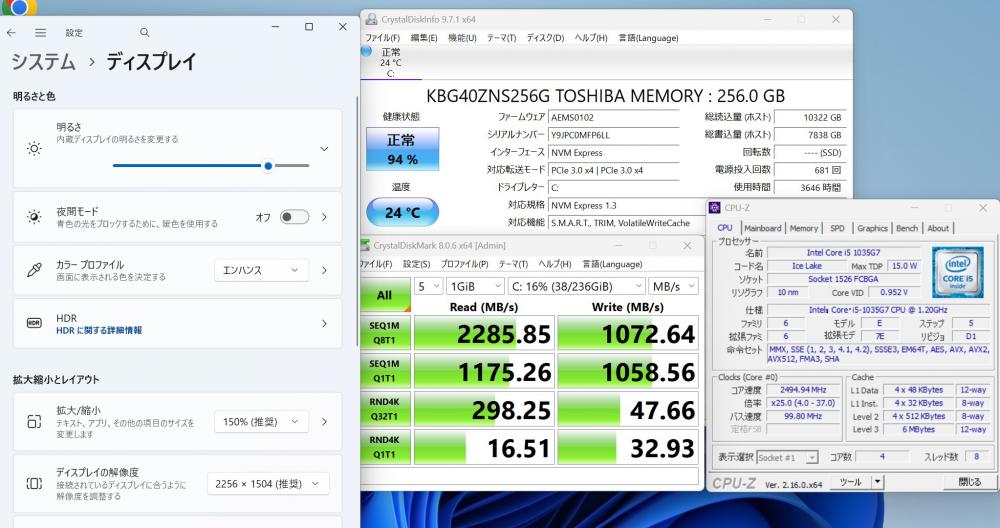Click the brightness sun icon
1000x528 pixels.
tap(34, 149)
